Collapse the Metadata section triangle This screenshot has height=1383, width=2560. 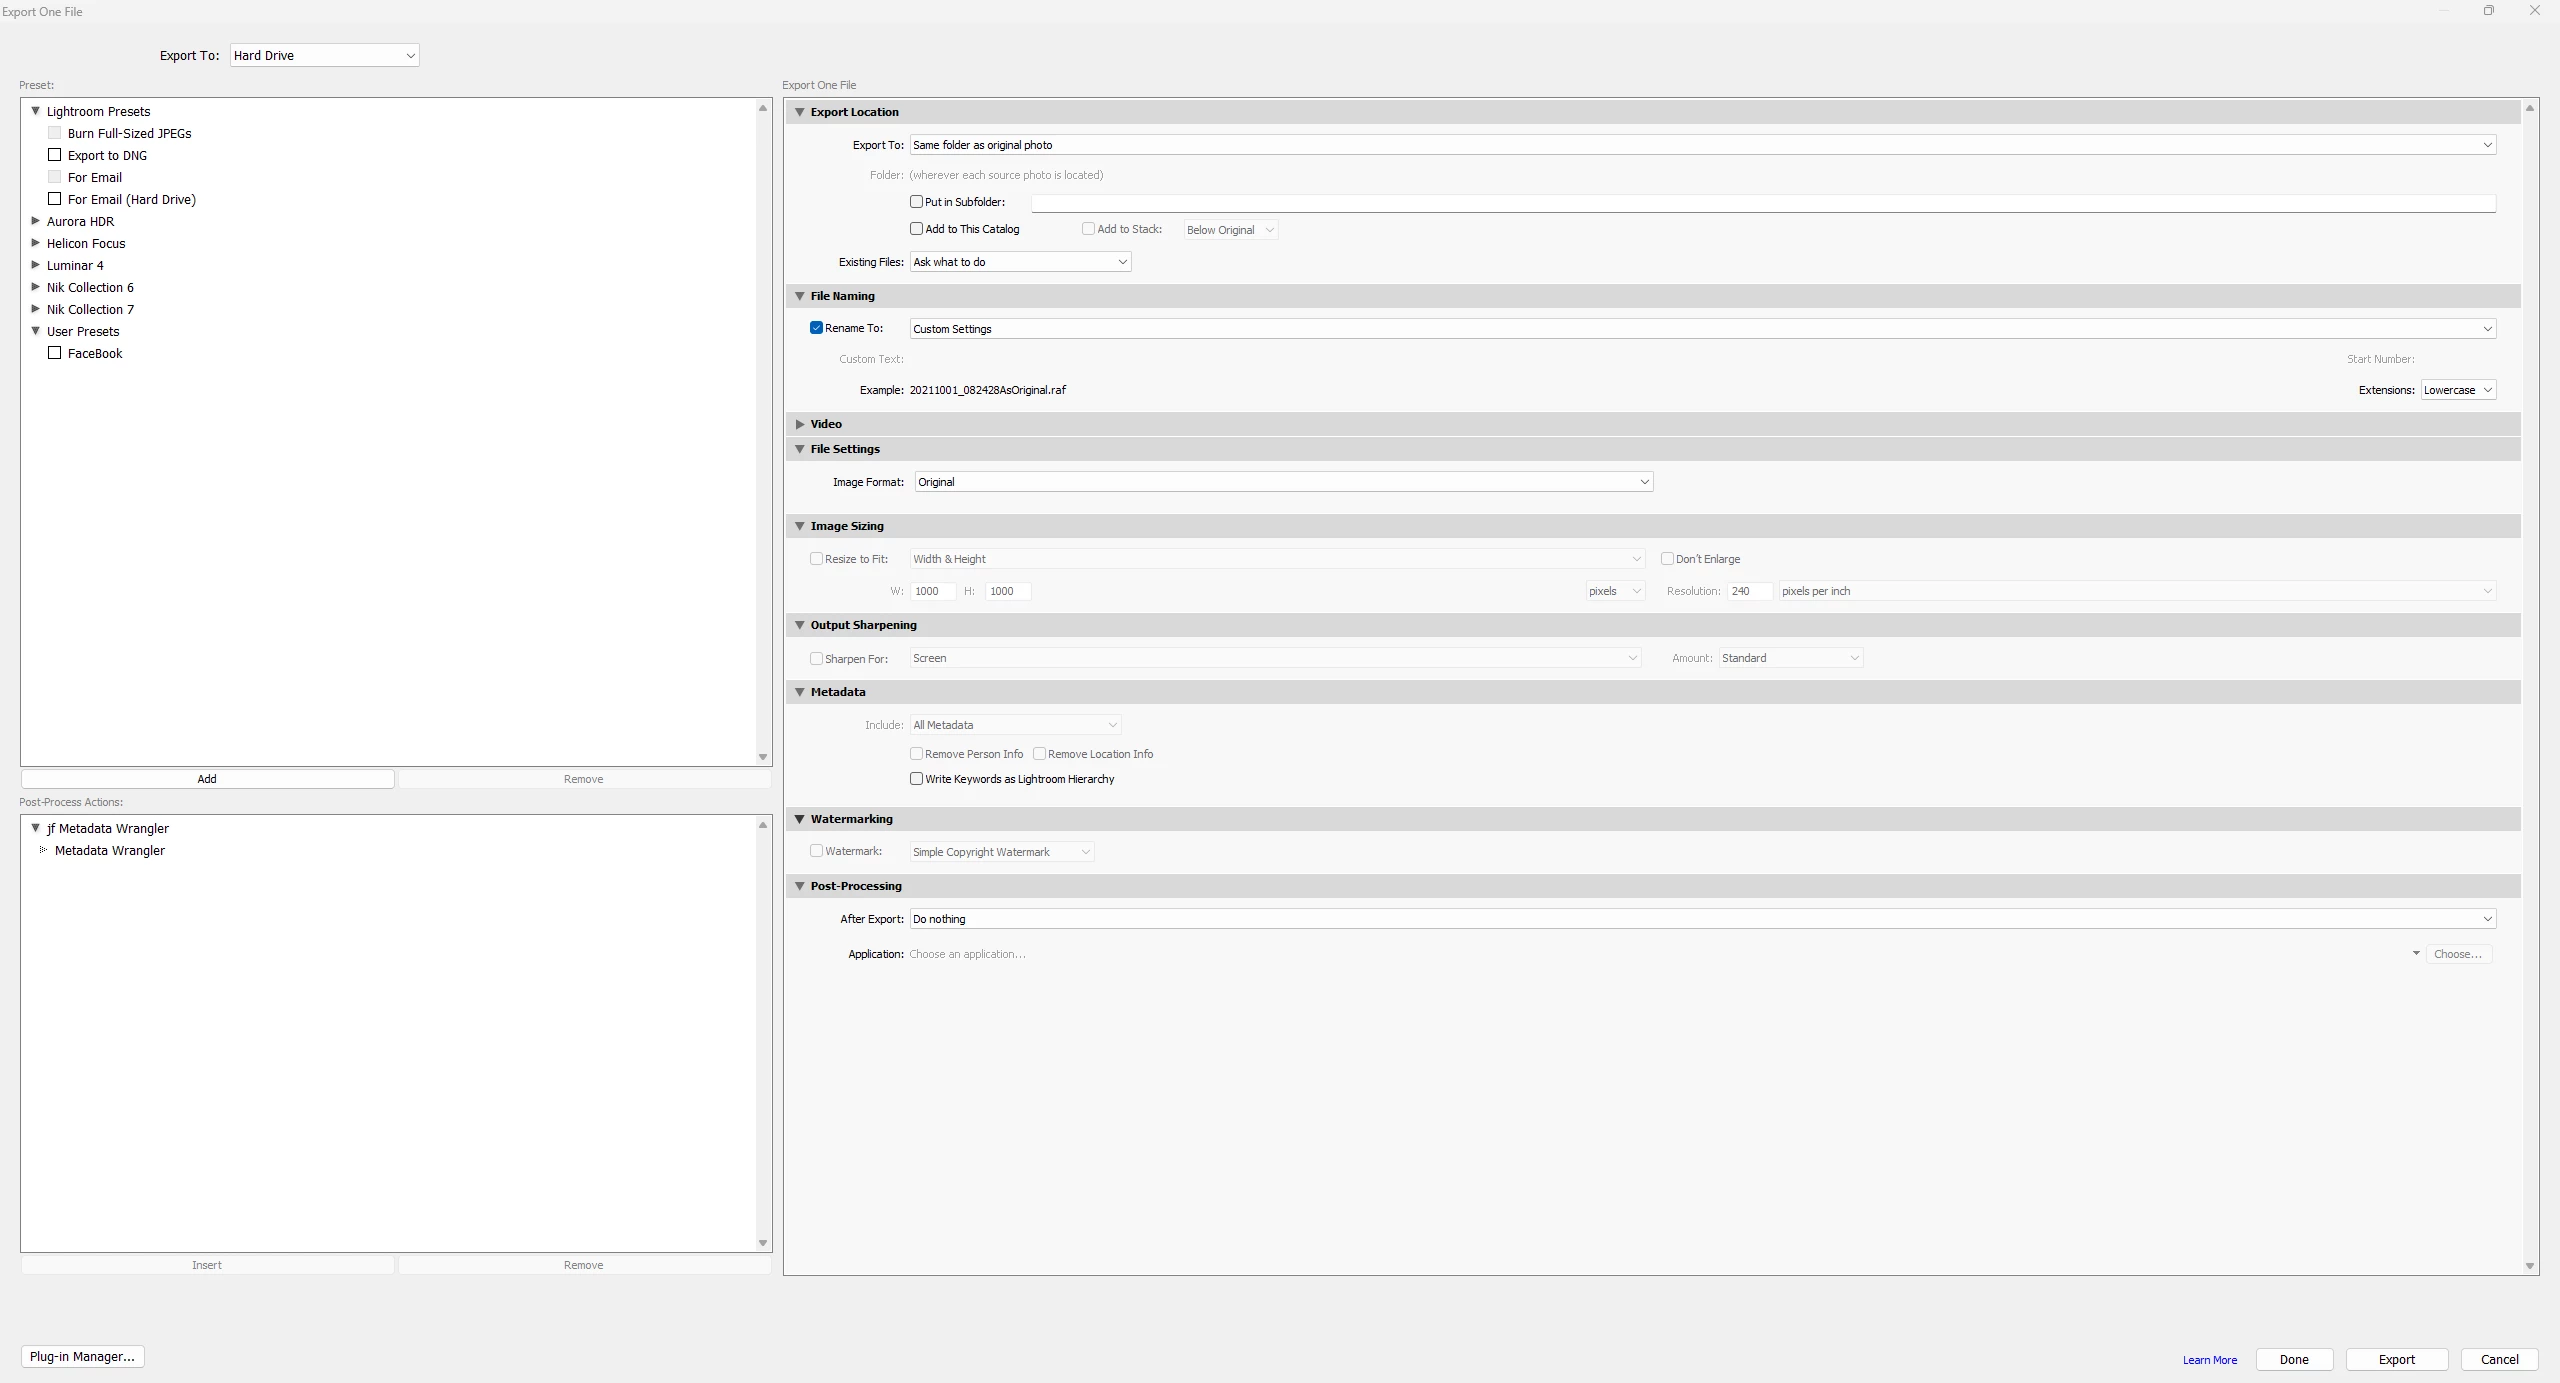point(799,692)
